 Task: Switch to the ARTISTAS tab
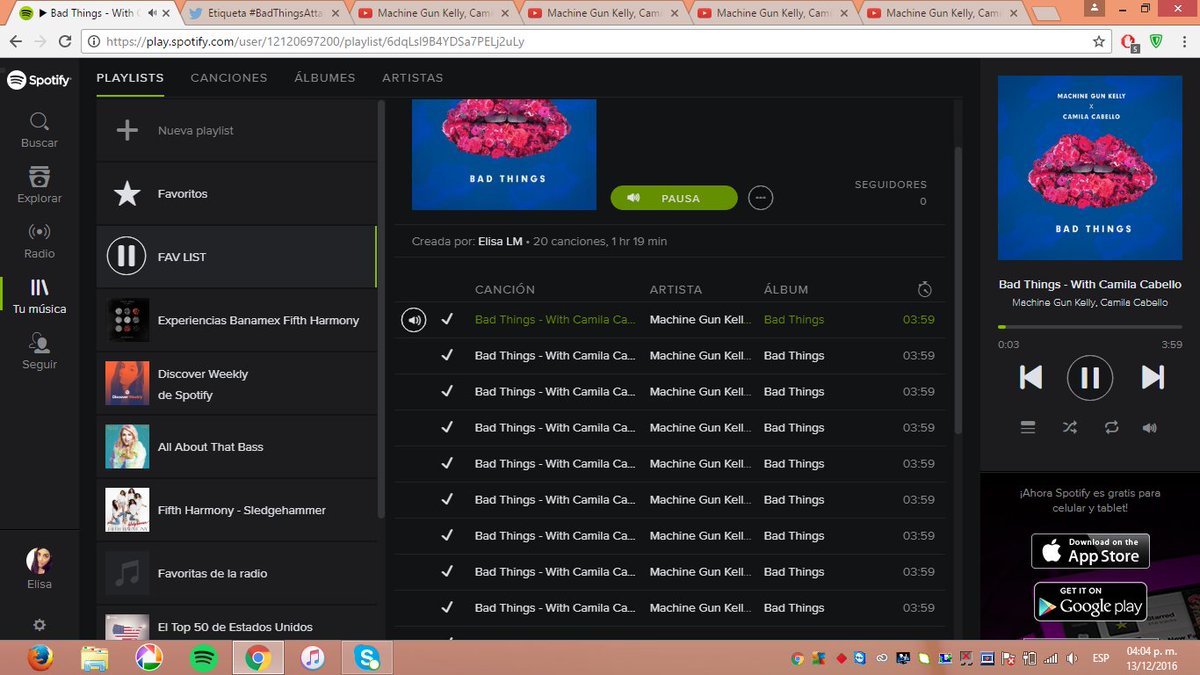pyautogui.click(x=413, y=77)
